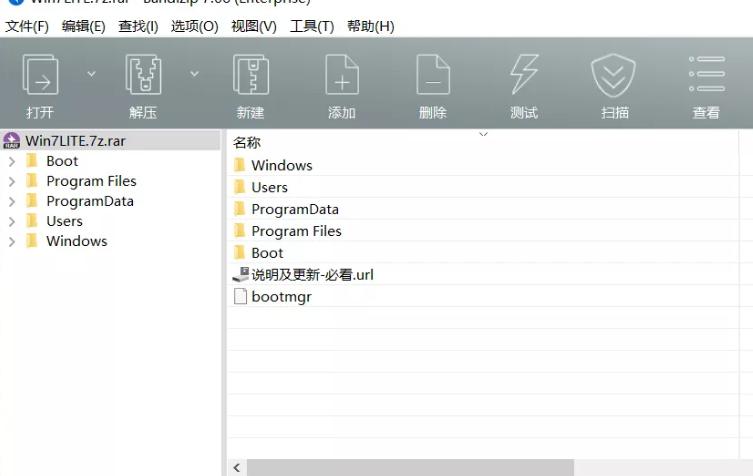Click folder icon of ProgramData in file list
753x476 pixels.
coord(240,208)
